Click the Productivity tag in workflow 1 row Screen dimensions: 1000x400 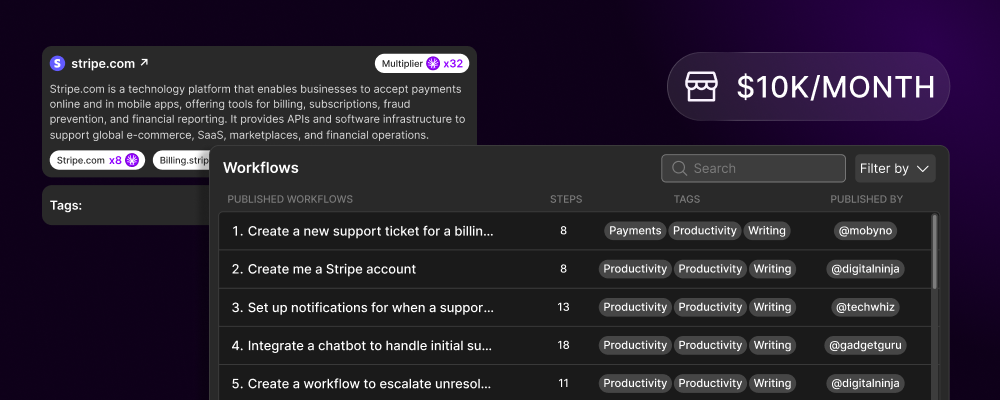point(705,231)
